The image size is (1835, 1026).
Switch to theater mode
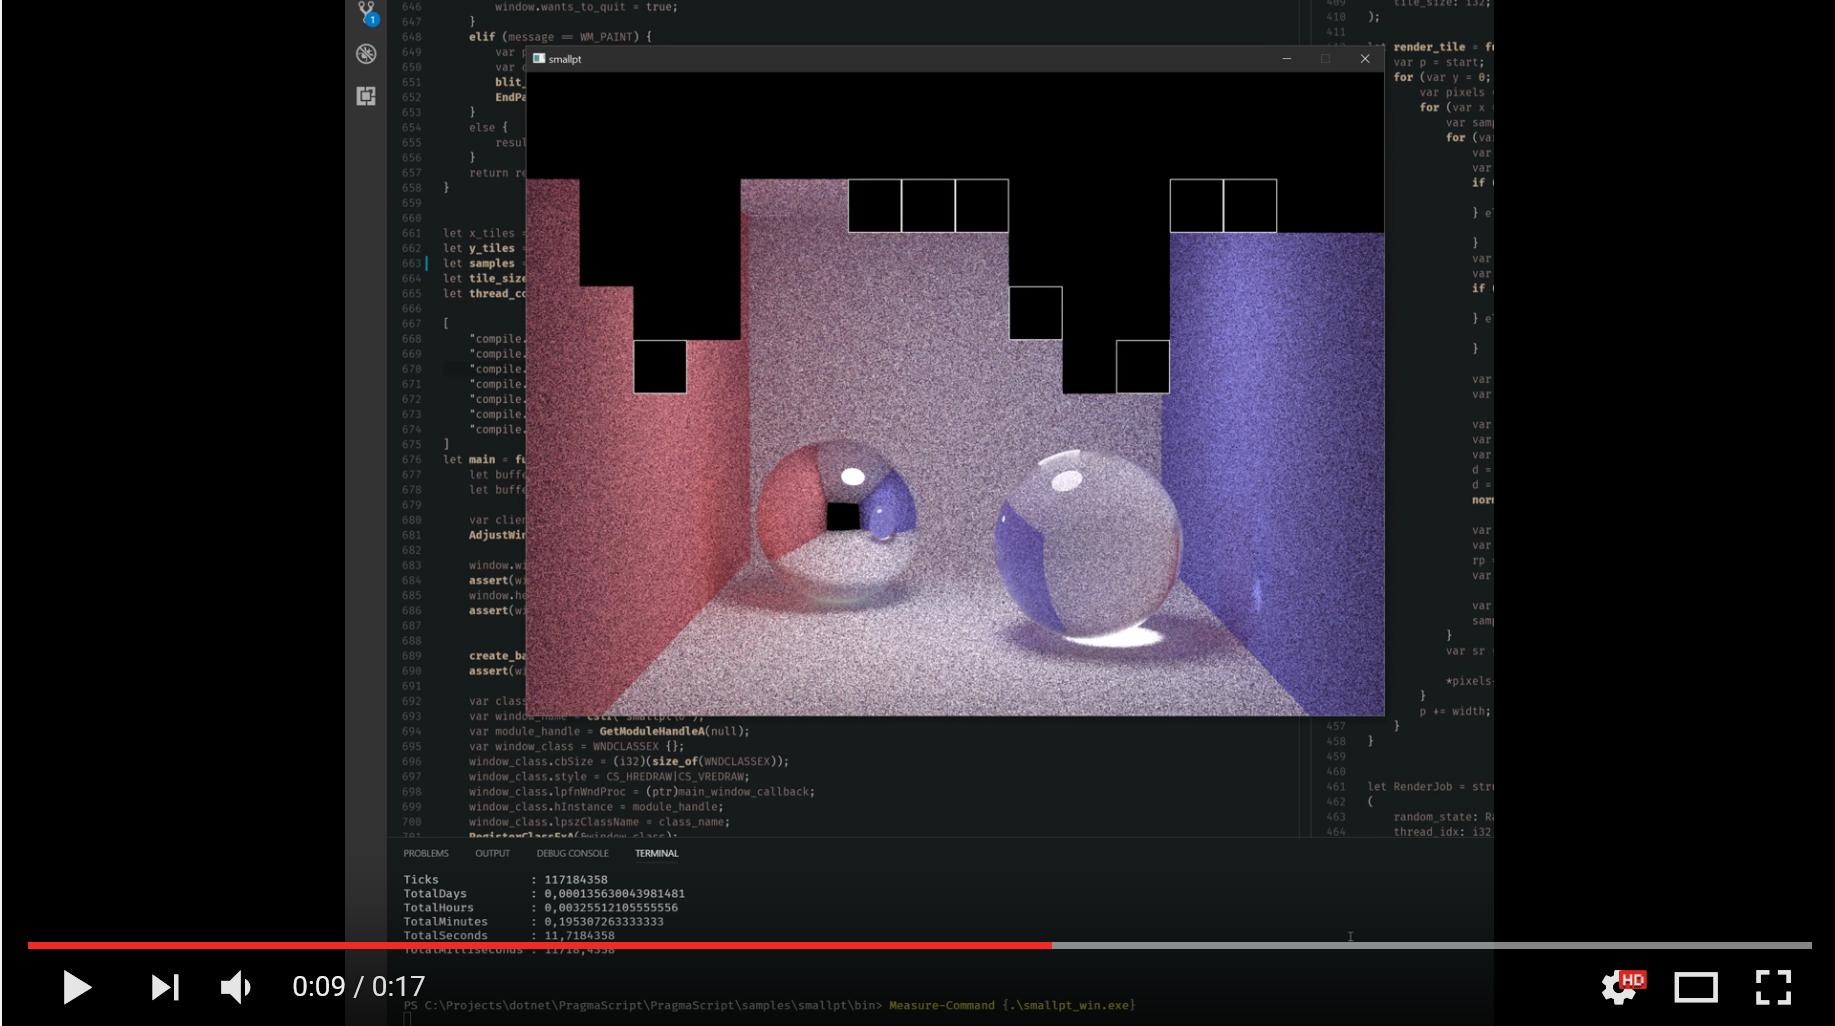(1696, 987)
